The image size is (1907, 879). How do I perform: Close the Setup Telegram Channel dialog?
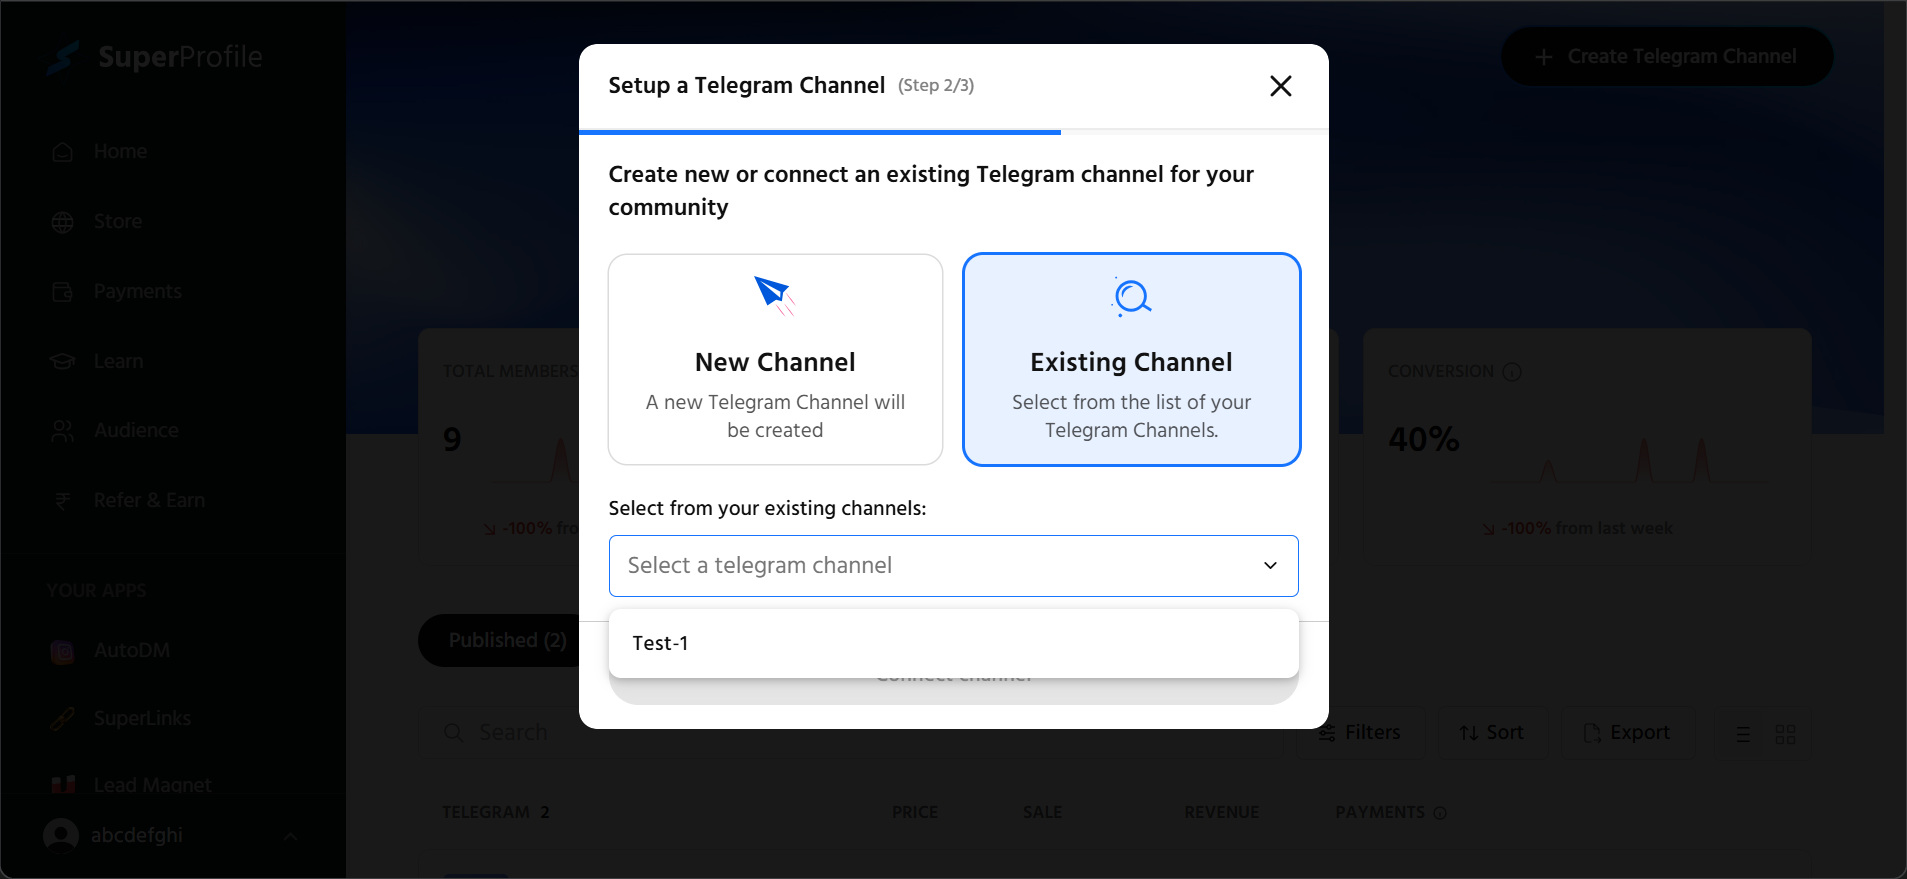pos(1280,86)
